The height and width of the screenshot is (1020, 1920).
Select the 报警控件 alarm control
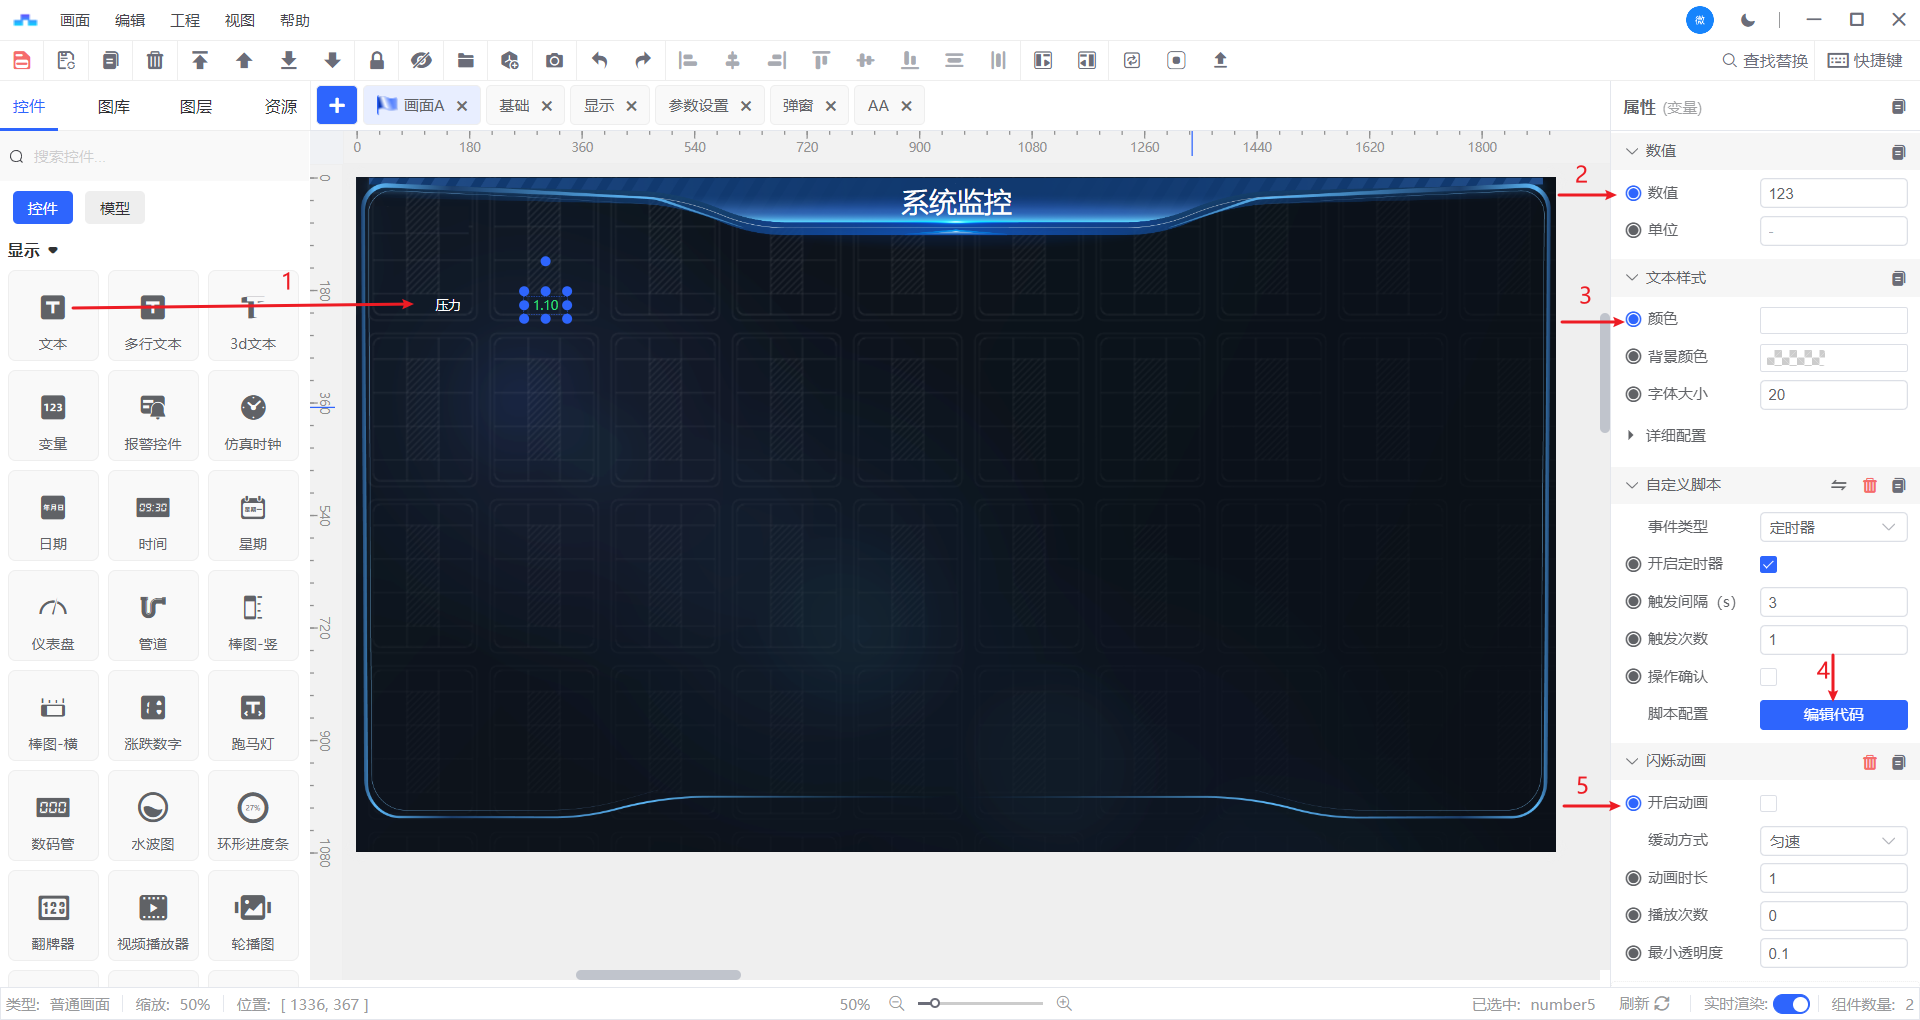pos(153,416)
